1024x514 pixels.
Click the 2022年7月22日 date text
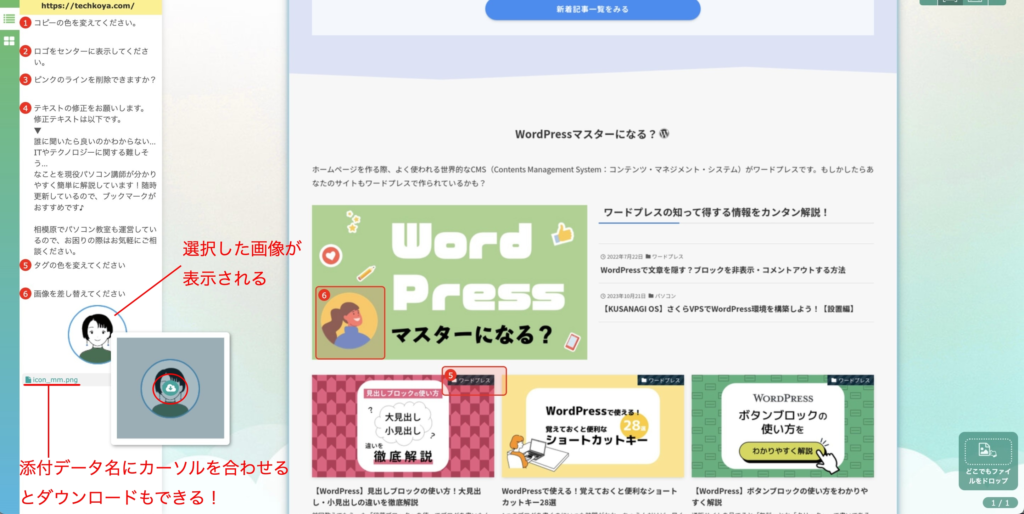tap(625, 257)
